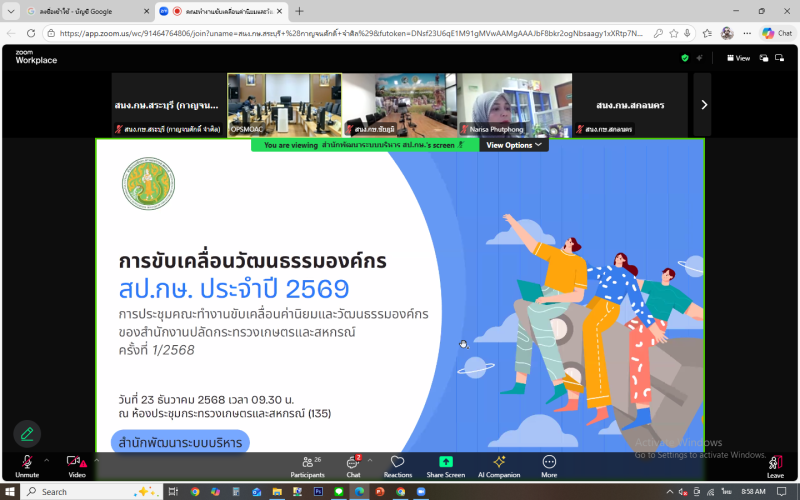This screenshot has width=800, height=500.
Task: Click the green Share Screen button
Action: click(x=446, y=465)
